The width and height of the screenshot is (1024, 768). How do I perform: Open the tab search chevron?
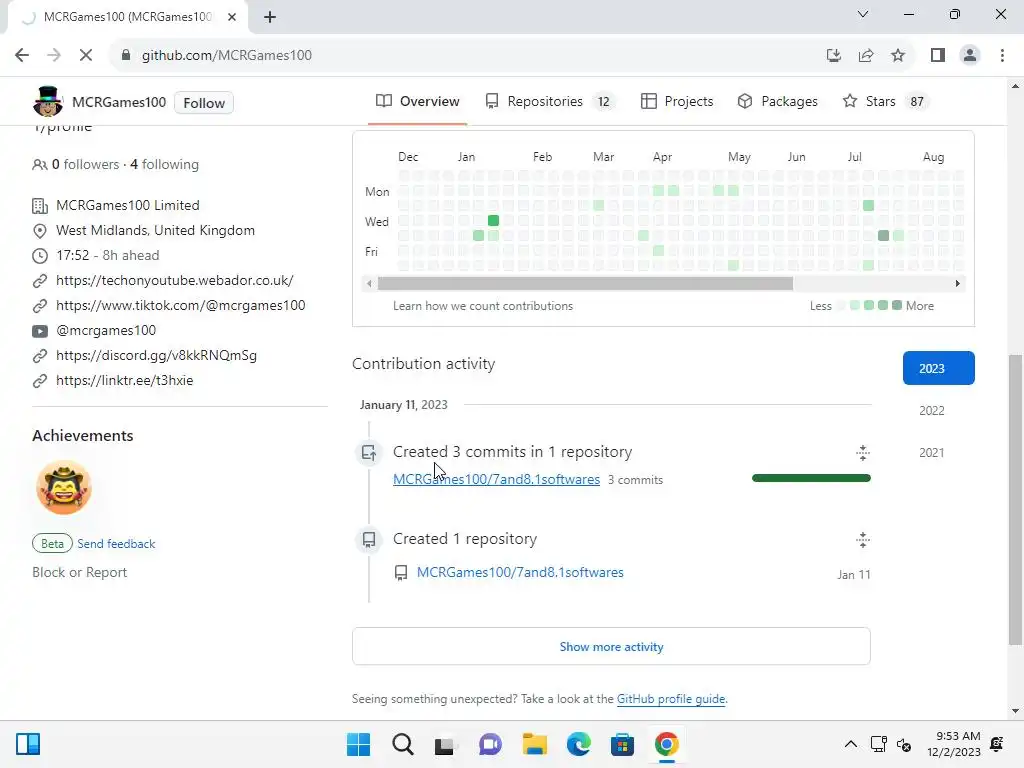pos(863,14)
